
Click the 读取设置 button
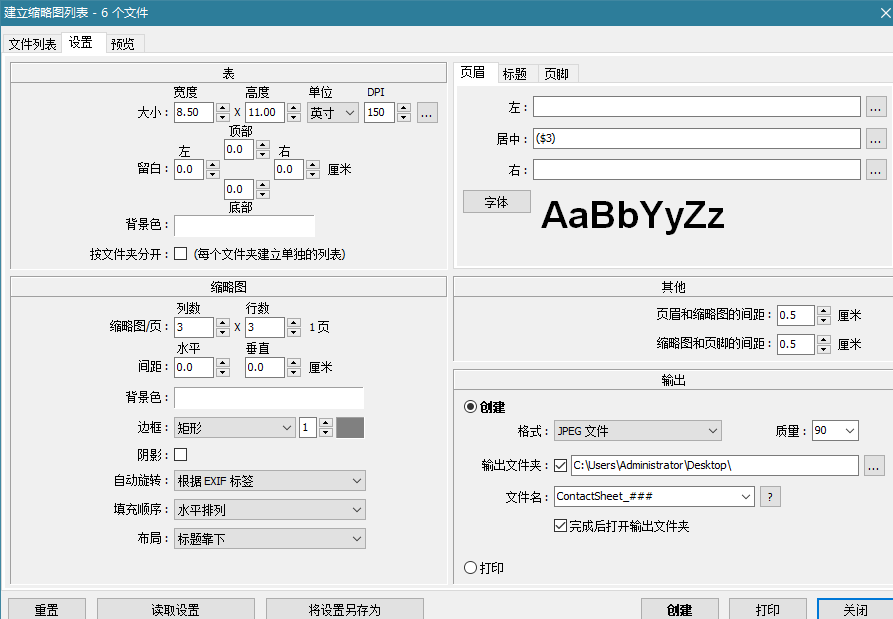tap(176, 609)
